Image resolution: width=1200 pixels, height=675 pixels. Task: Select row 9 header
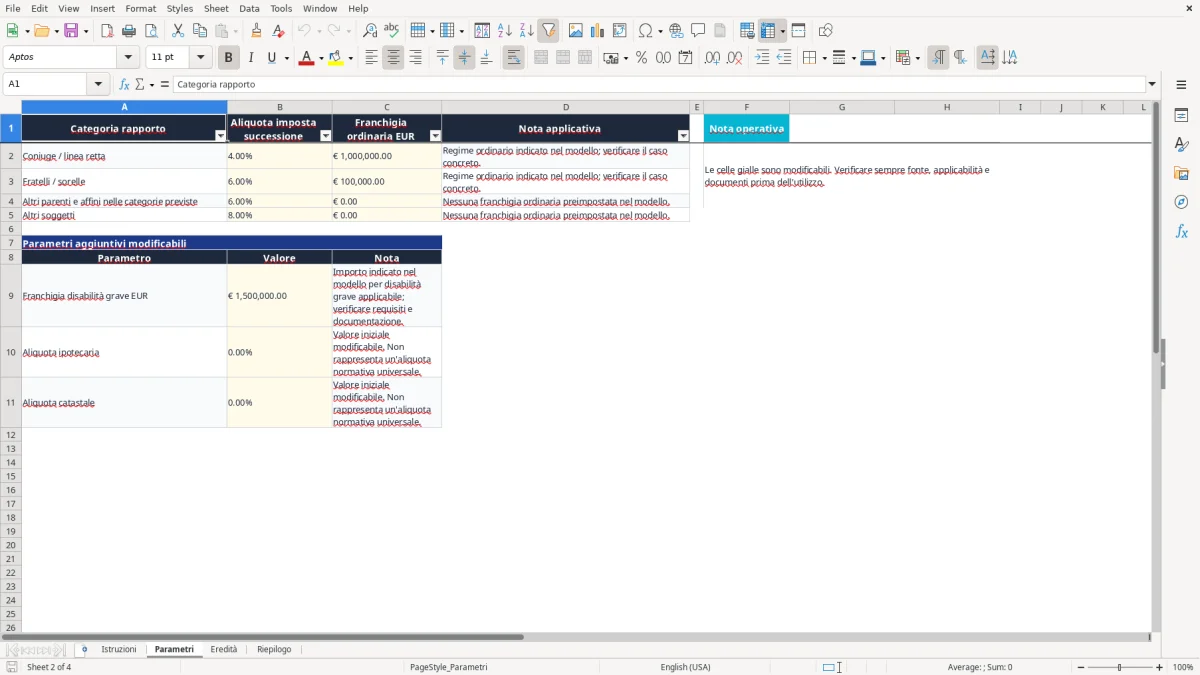coord(11,296)
